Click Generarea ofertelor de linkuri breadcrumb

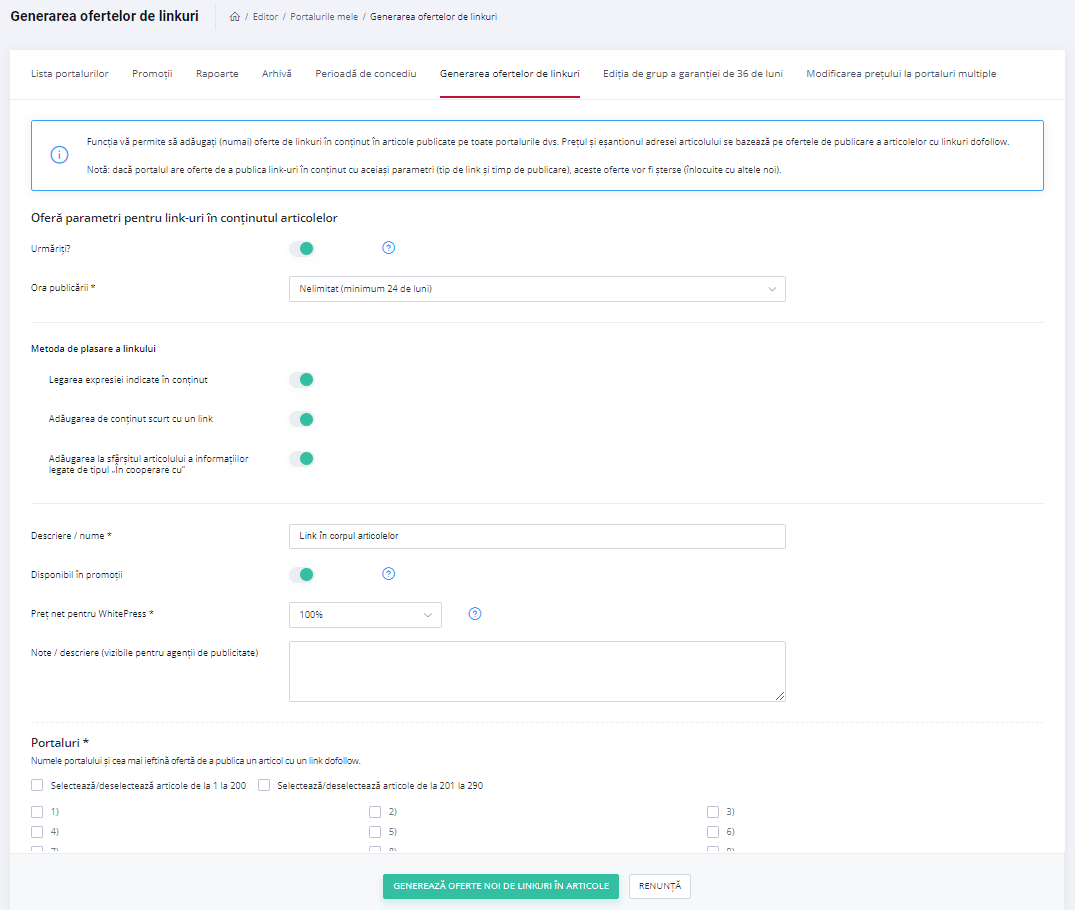coord(433,16)
